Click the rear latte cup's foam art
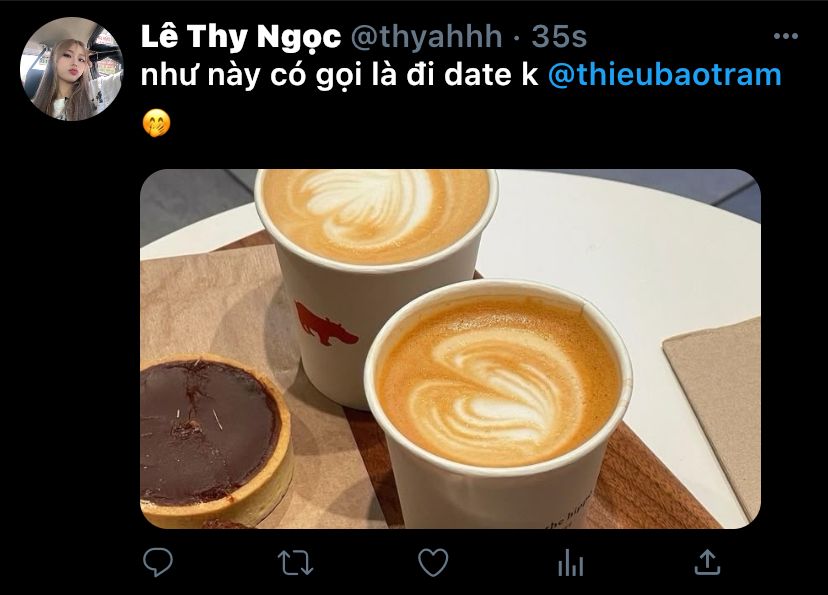Screen dimensions: 828x595 (x=376, y=212)
